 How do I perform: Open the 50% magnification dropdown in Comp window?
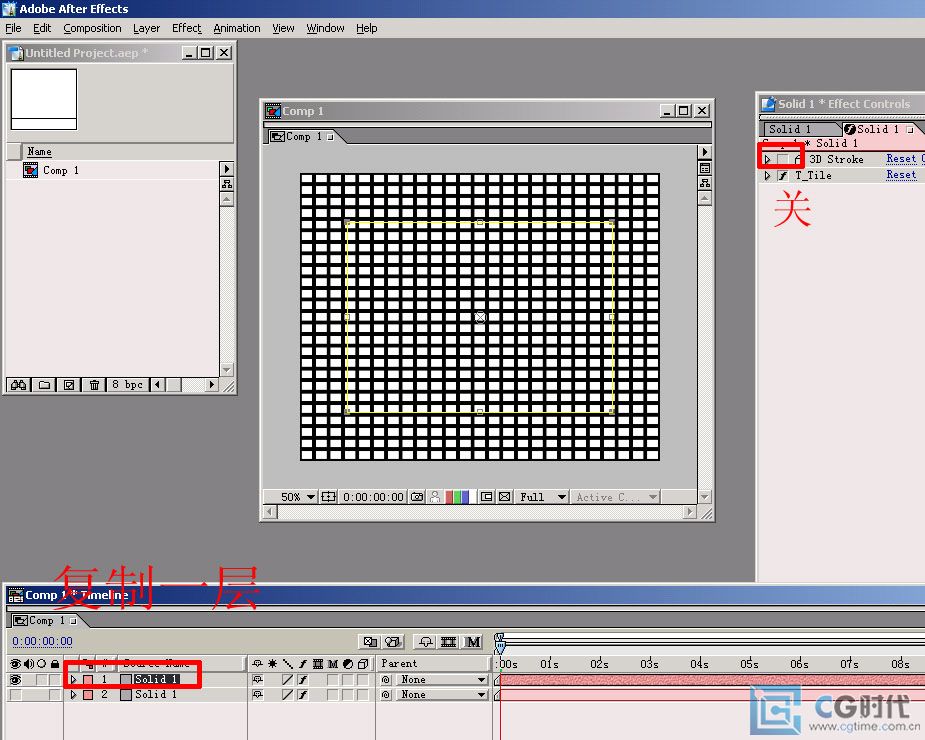(x=297, y=497)
